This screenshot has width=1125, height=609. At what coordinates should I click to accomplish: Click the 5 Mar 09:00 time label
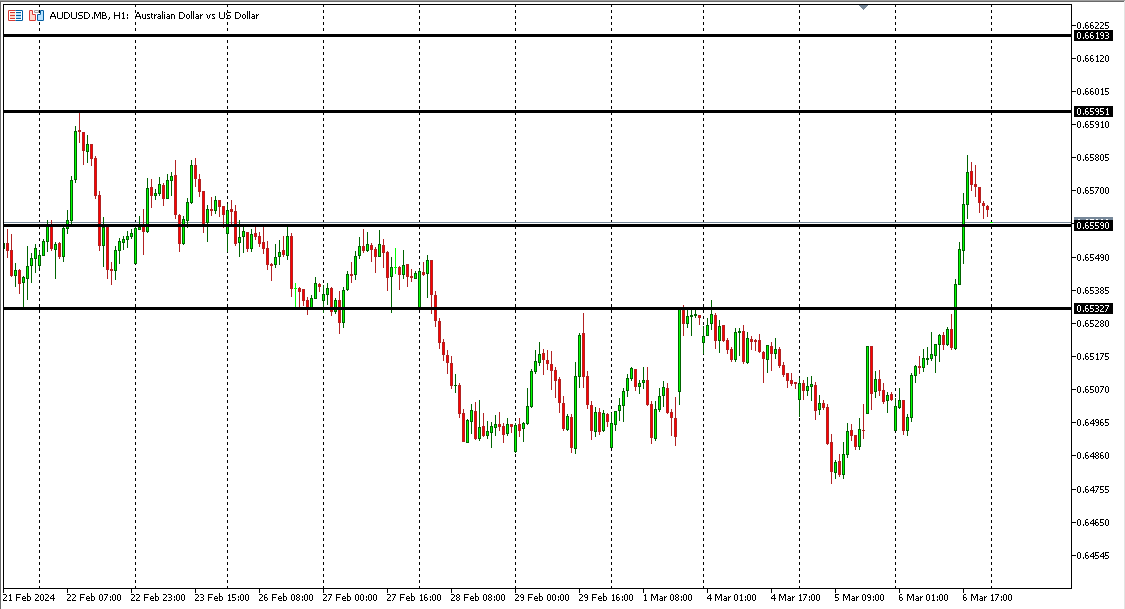(x=860, y=598)
